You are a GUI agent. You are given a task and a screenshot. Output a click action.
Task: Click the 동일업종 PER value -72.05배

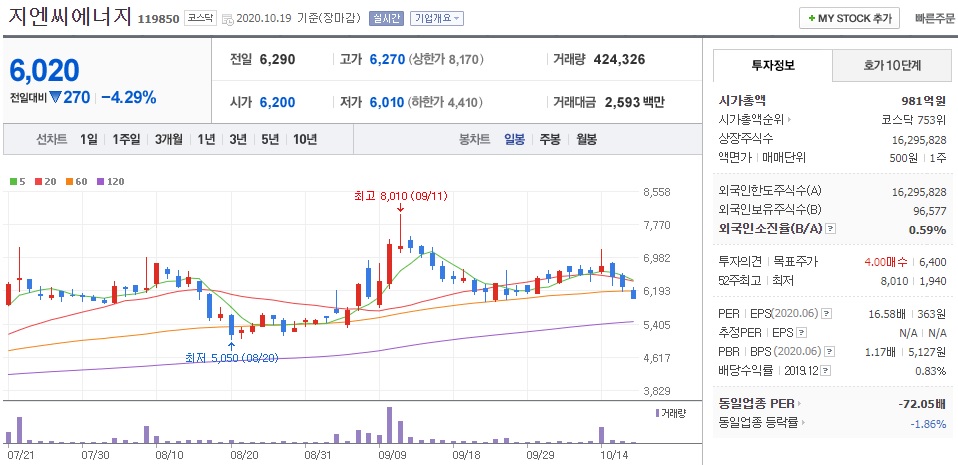(923, 404)
